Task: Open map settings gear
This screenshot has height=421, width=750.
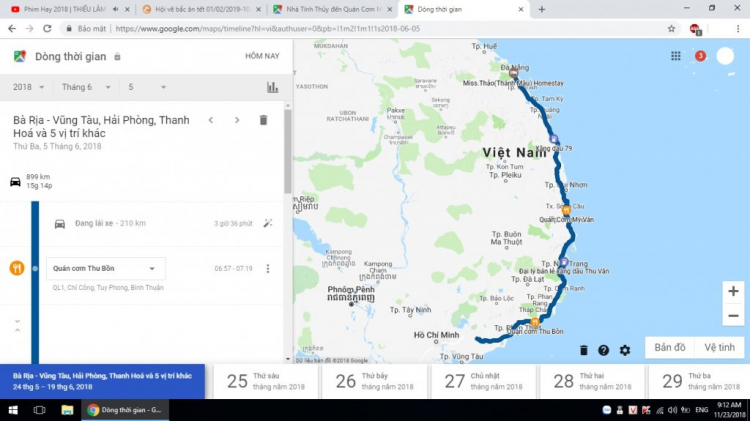Action: pyautogui.click(x=625, y=350)
